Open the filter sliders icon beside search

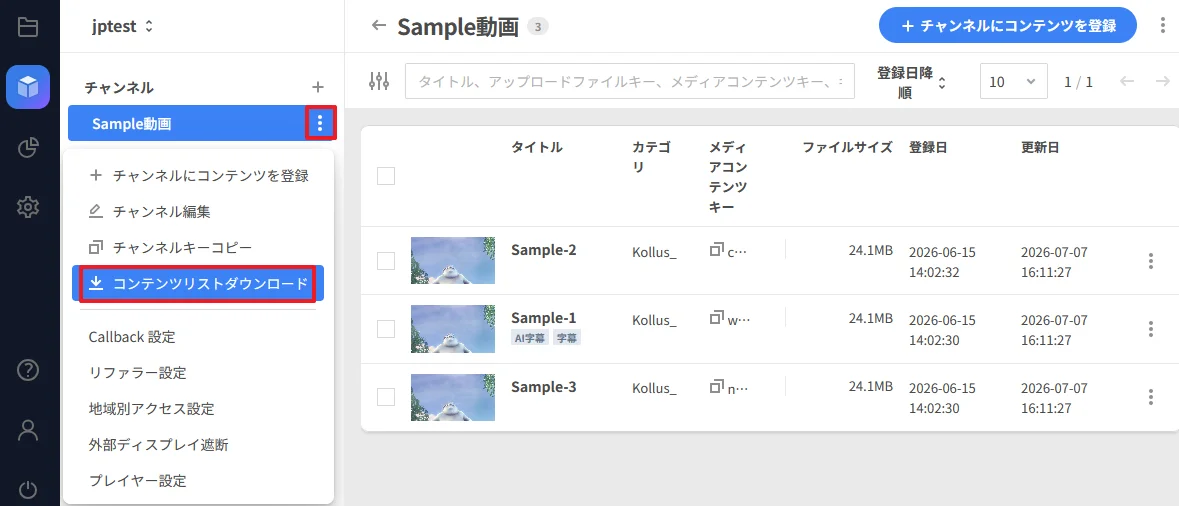click(x=379, y=81)
